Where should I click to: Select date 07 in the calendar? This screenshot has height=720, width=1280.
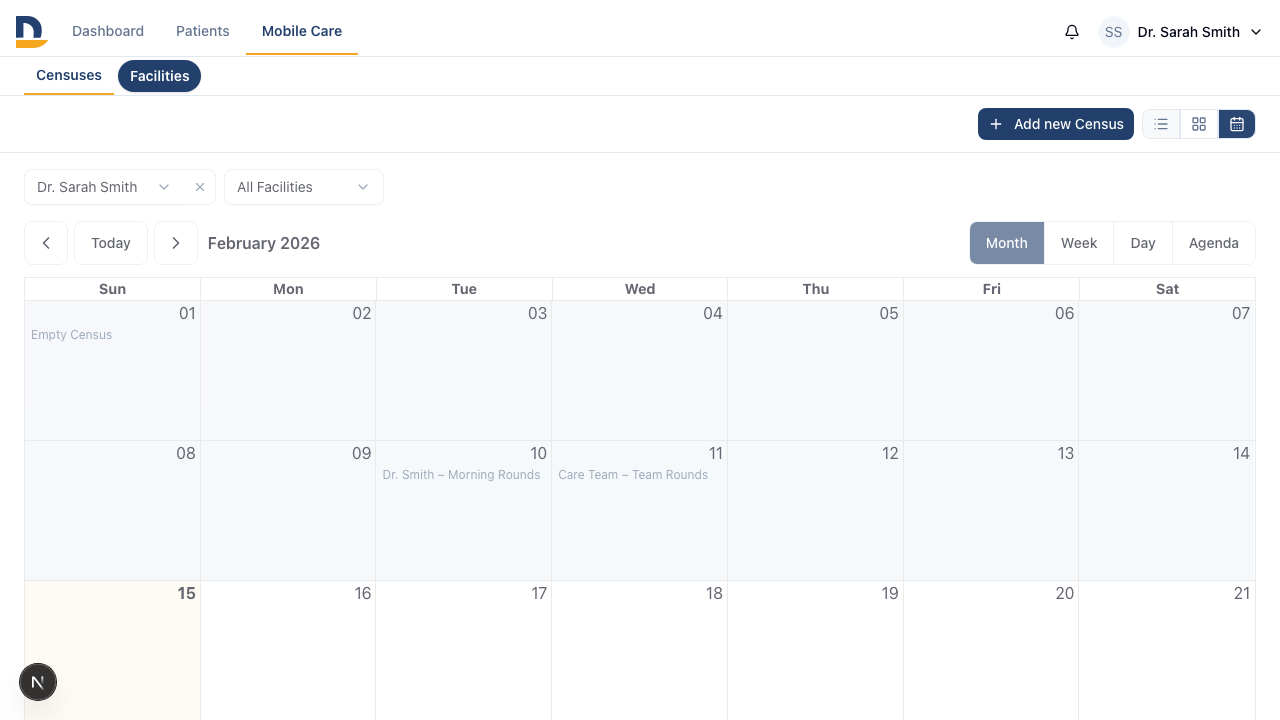1241,313
